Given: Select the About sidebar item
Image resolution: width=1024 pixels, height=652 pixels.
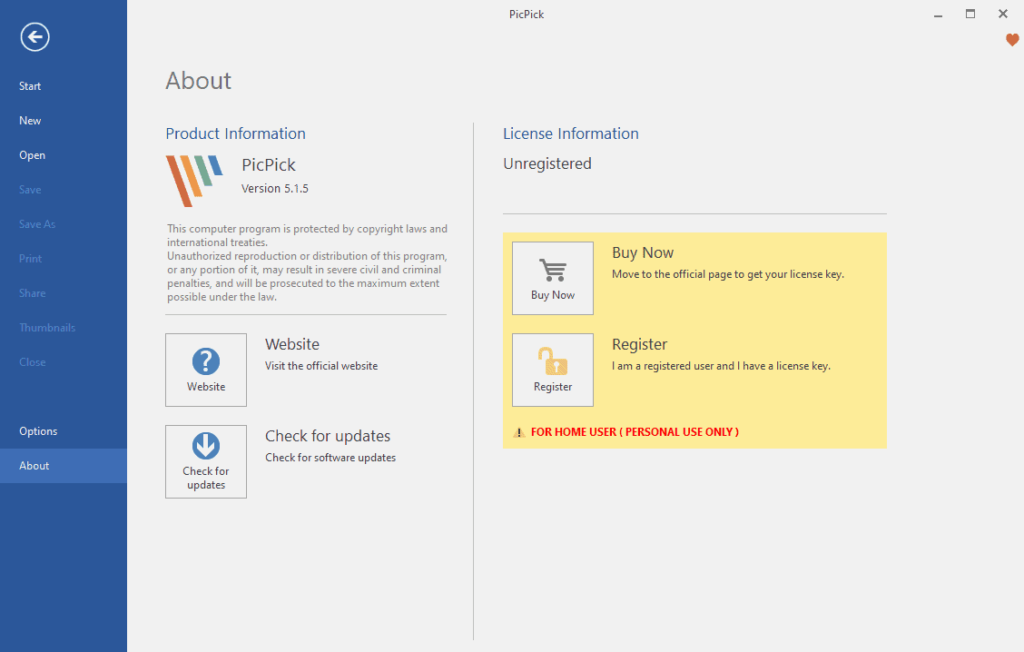Looking at the screenshot, I should point(63,466).
